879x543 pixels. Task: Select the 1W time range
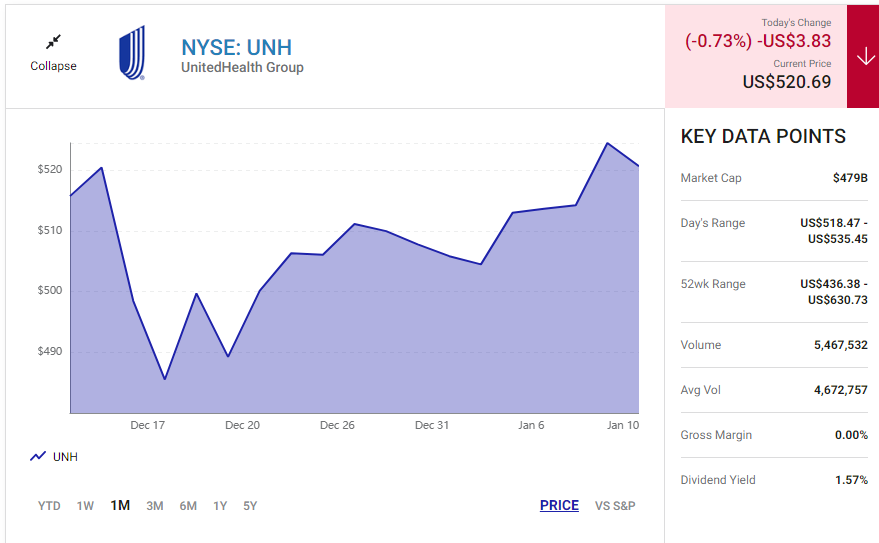point(85,506)
